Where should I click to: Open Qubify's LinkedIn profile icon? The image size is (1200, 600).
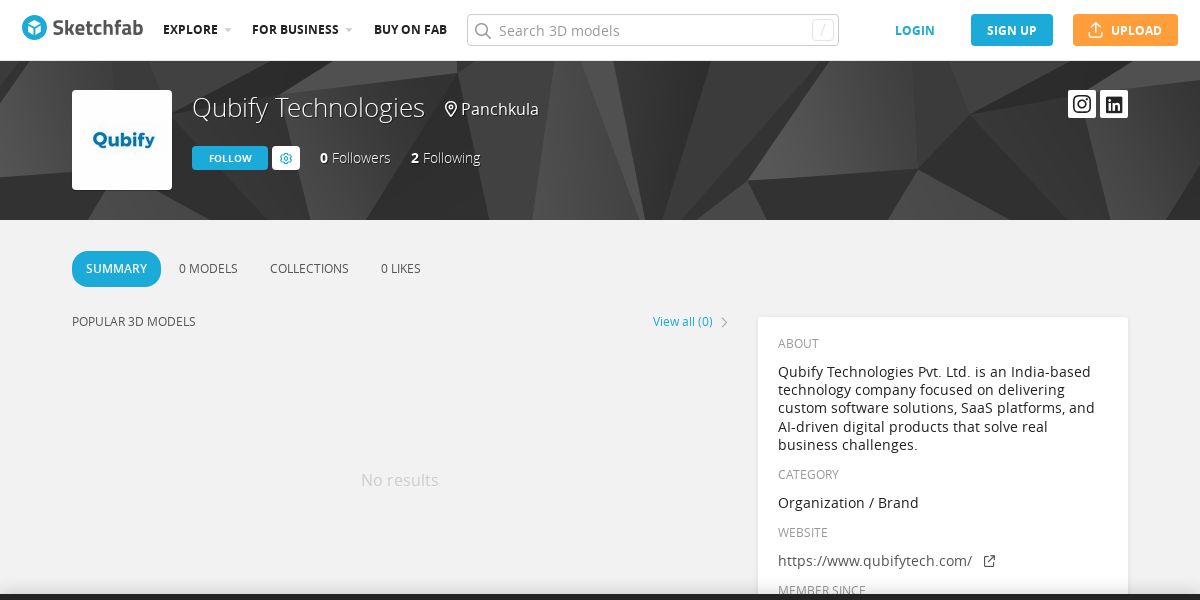coord(1114,104)
